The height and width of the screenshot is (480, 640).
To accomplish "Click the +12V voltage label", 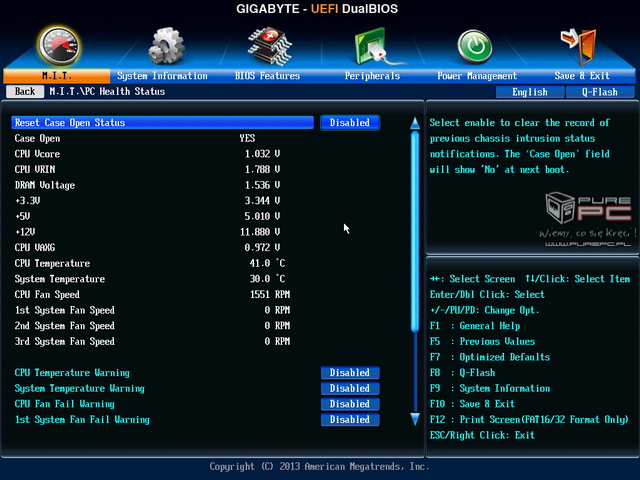I will pyautogui.click(x=25, y=232).
